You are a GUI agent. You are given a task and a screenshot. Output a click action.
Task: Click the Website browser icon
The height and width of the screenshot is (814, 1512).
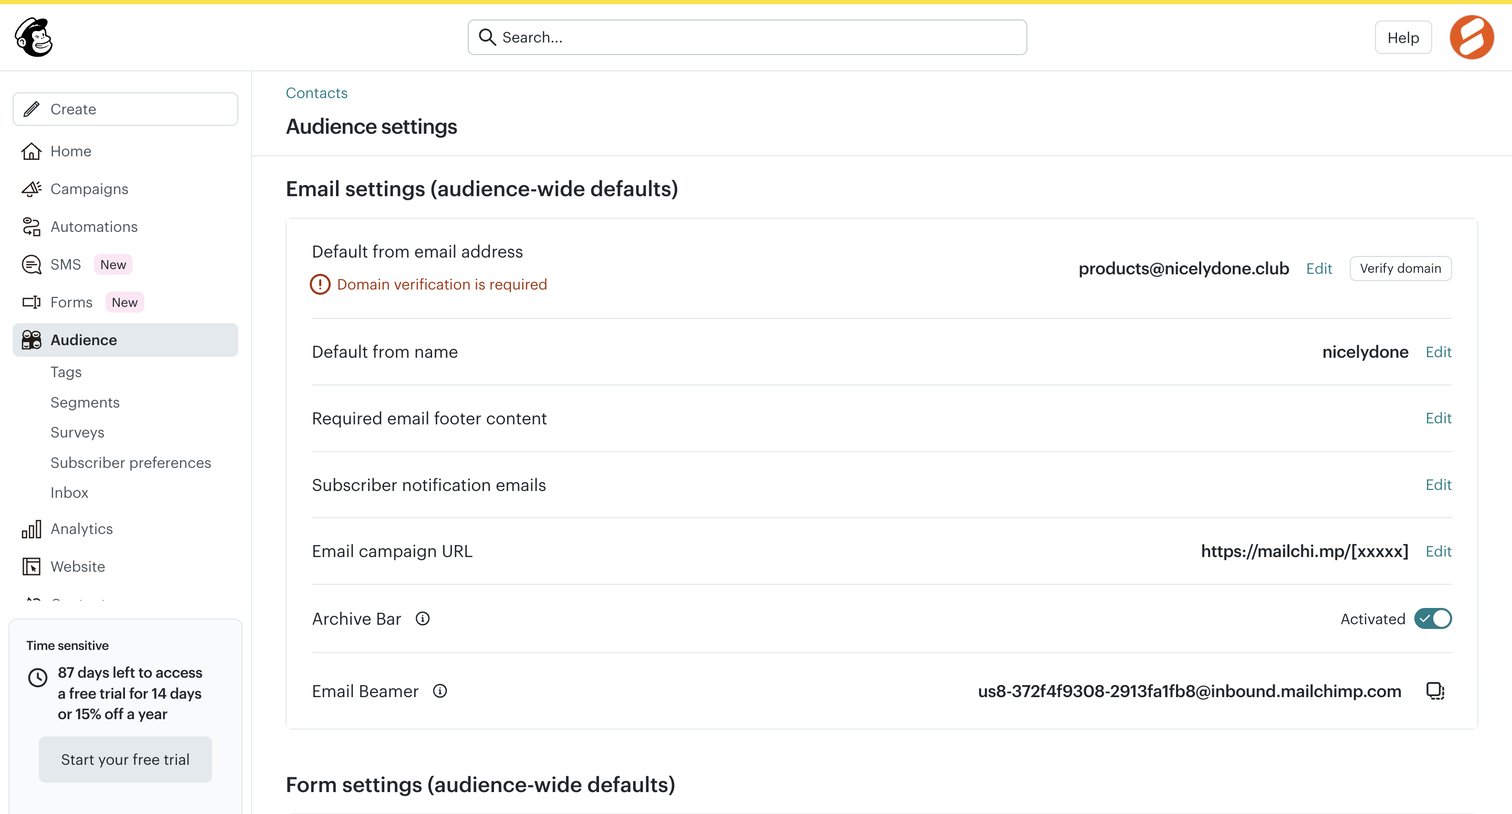click(32, 567)
